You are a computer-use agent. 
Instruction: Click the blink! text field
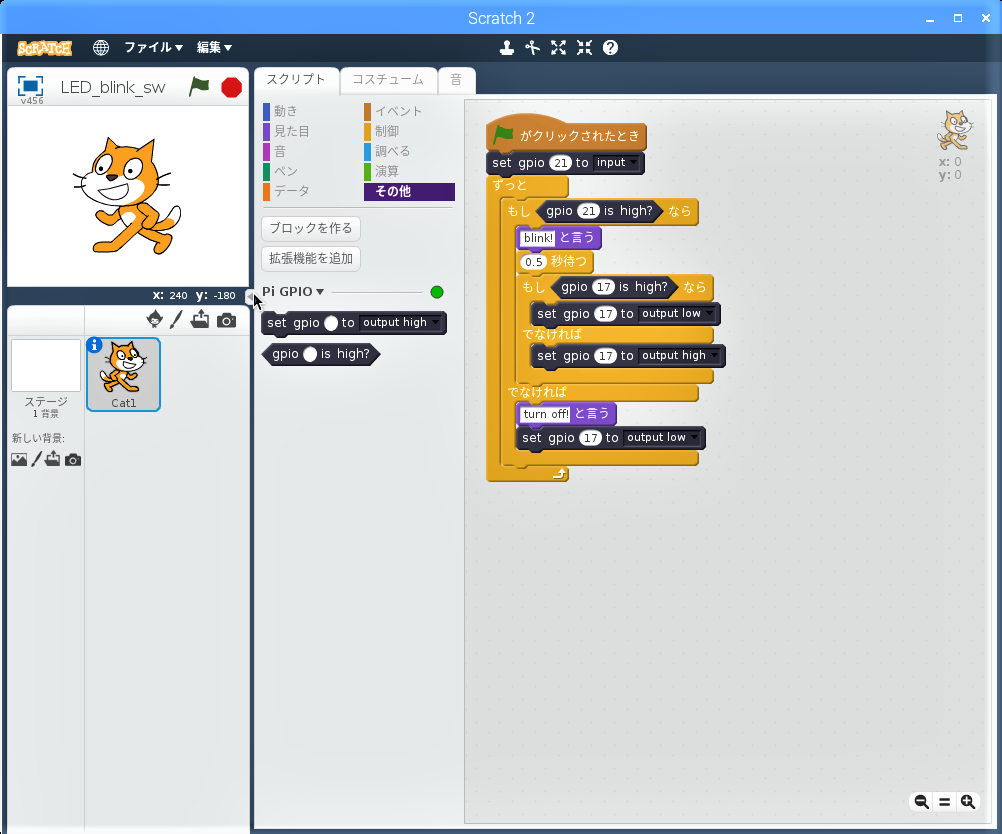coord(538,238)
